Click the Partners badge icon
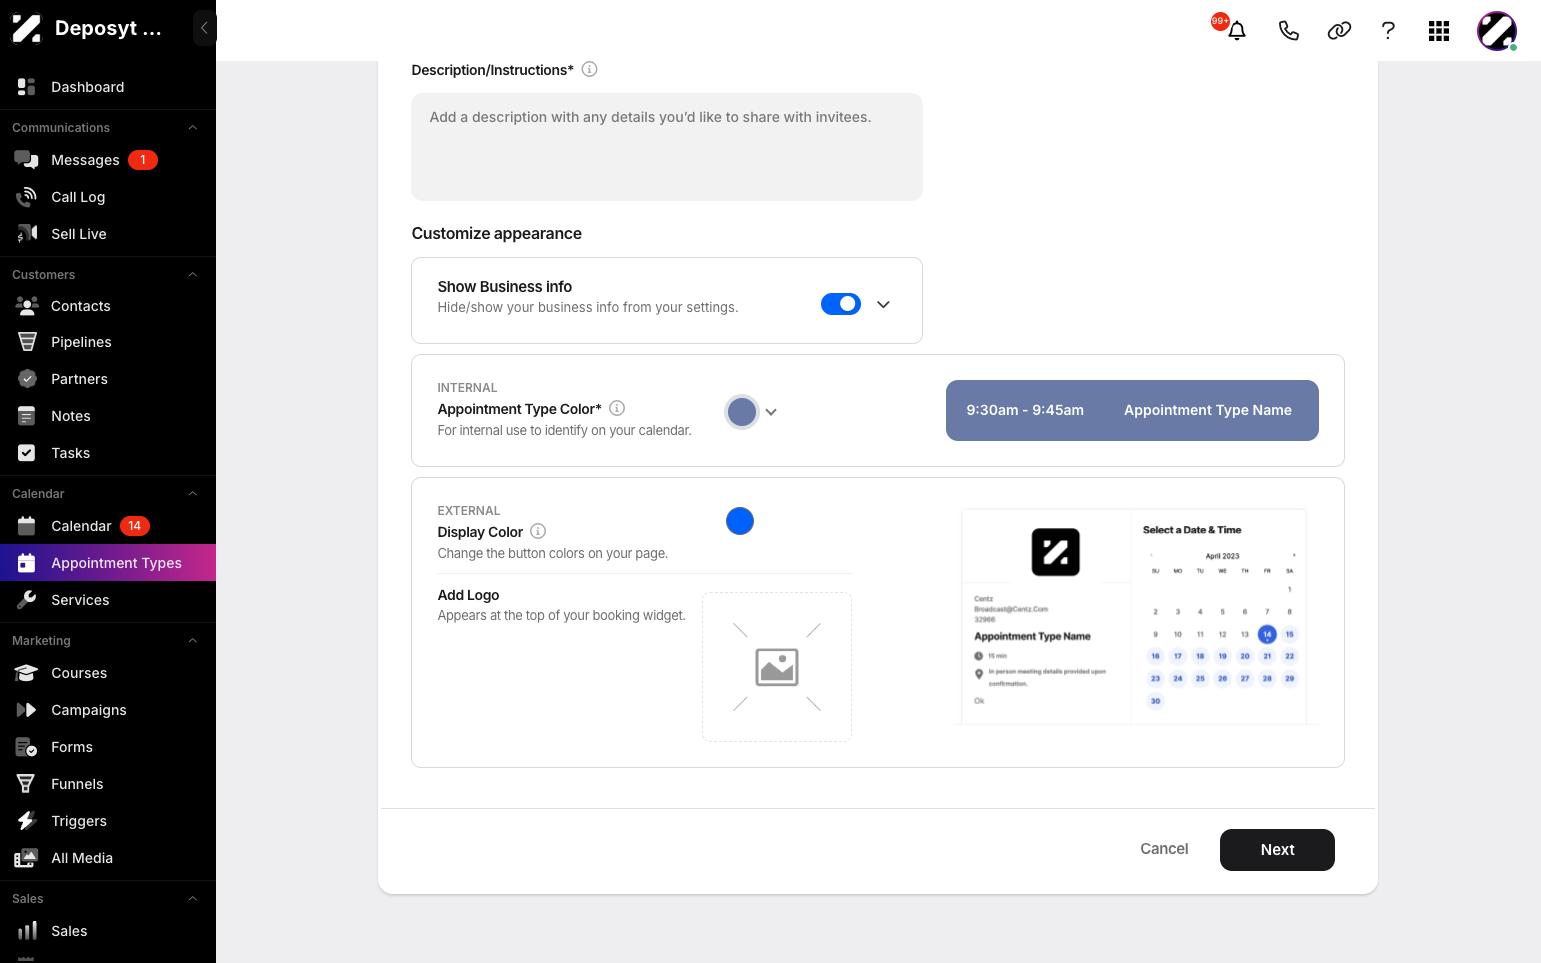The width and height of the screenshot is (1541, 963). [27, 379]
